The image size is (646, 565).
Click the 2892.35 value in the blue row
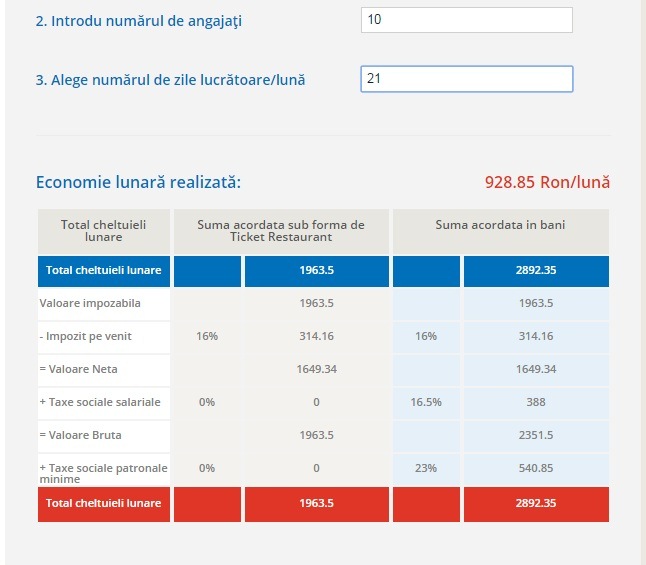coord(537,271)
